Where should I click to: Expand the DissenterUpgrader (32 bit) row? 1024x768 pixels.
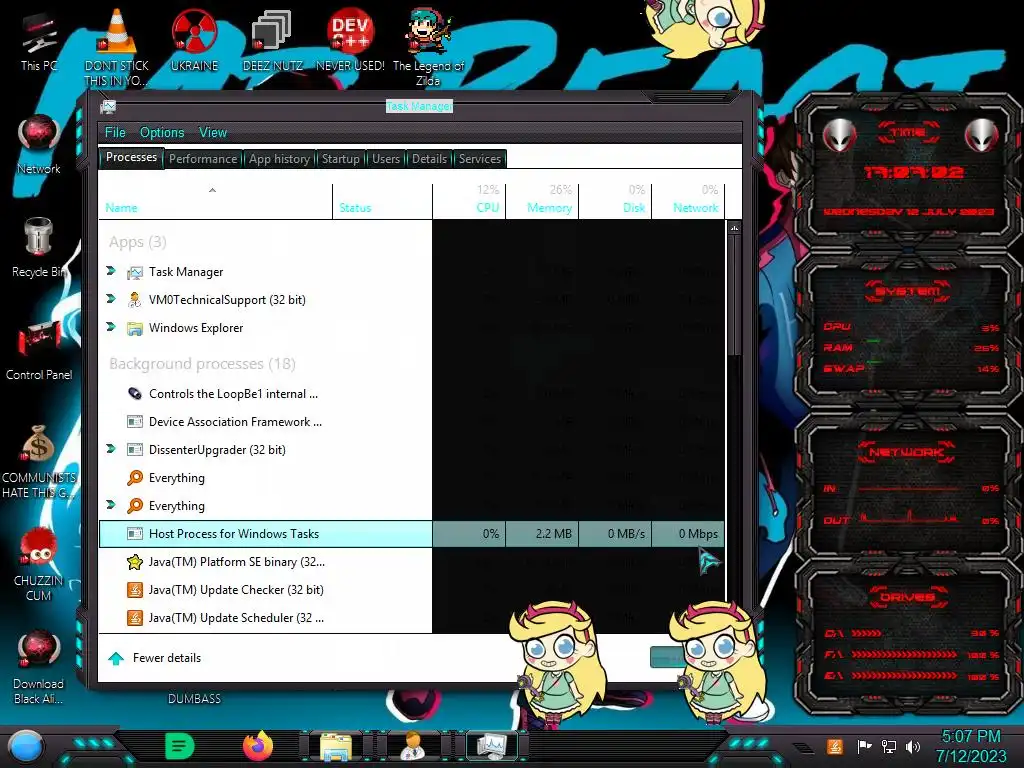tap(111, 449)
